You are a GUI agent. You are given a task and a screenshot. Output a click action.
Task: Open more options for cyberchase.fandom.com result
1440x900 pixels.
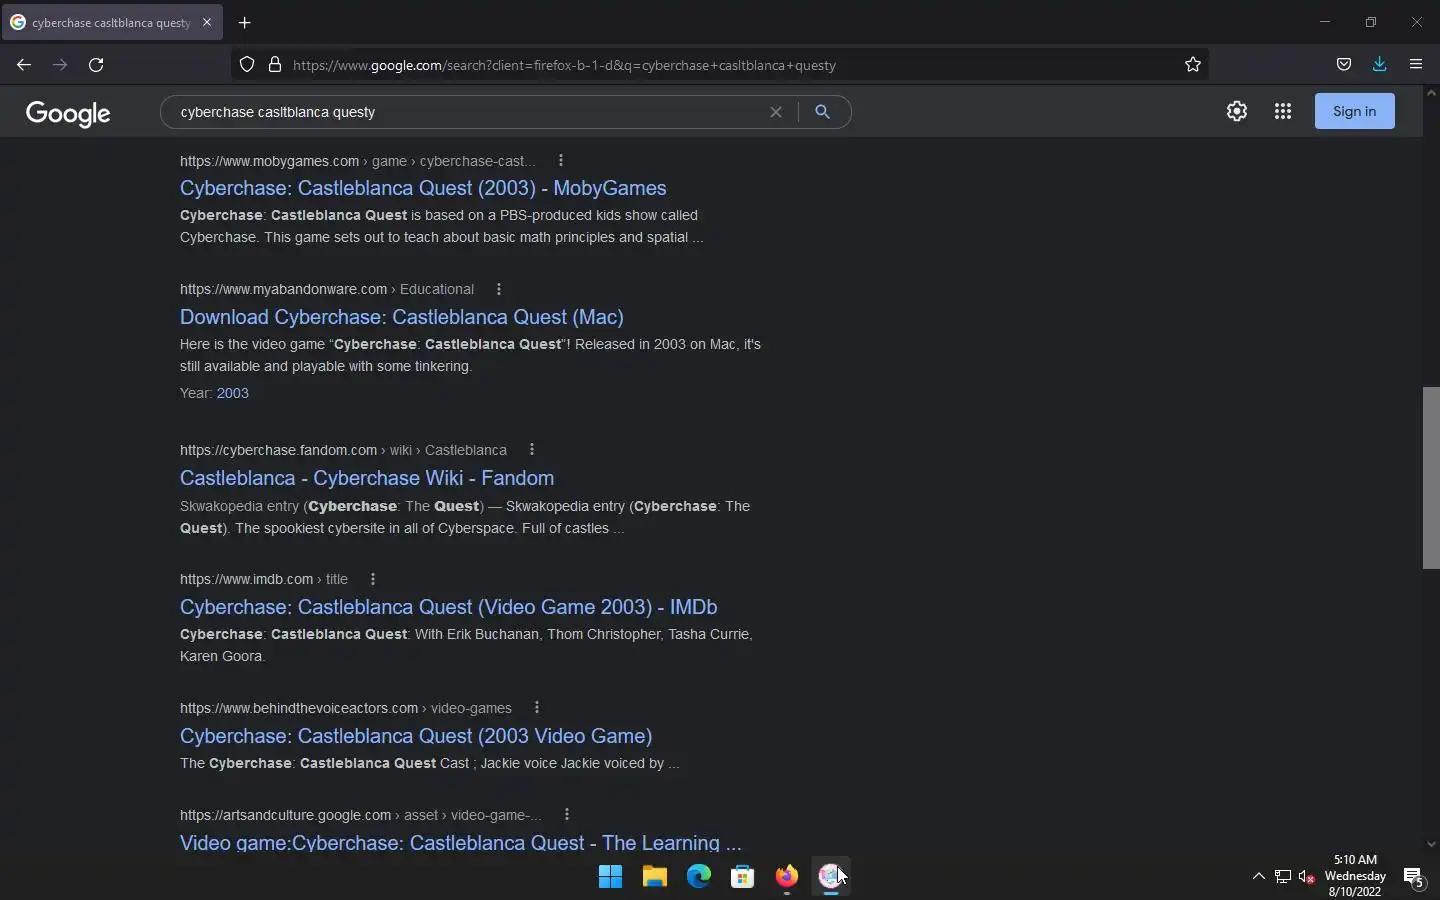[532, 450]
